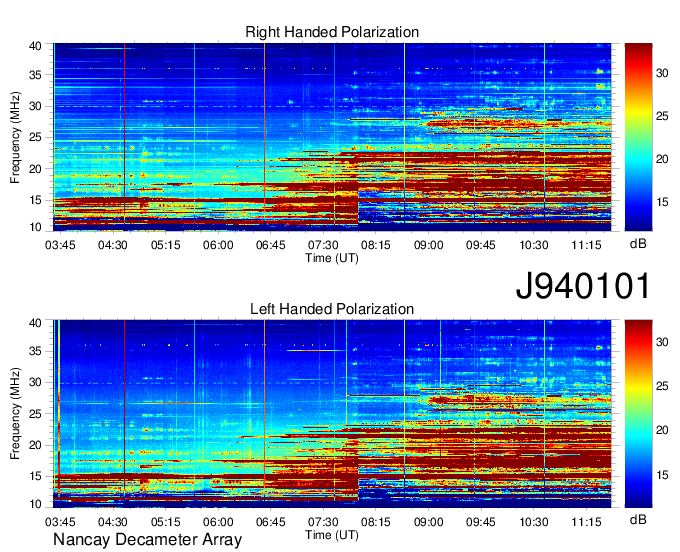Click the 20 MHz frequency tick on the Right Handed plot
This screenshot has height=552, width=680.
[x=35, y=169]
